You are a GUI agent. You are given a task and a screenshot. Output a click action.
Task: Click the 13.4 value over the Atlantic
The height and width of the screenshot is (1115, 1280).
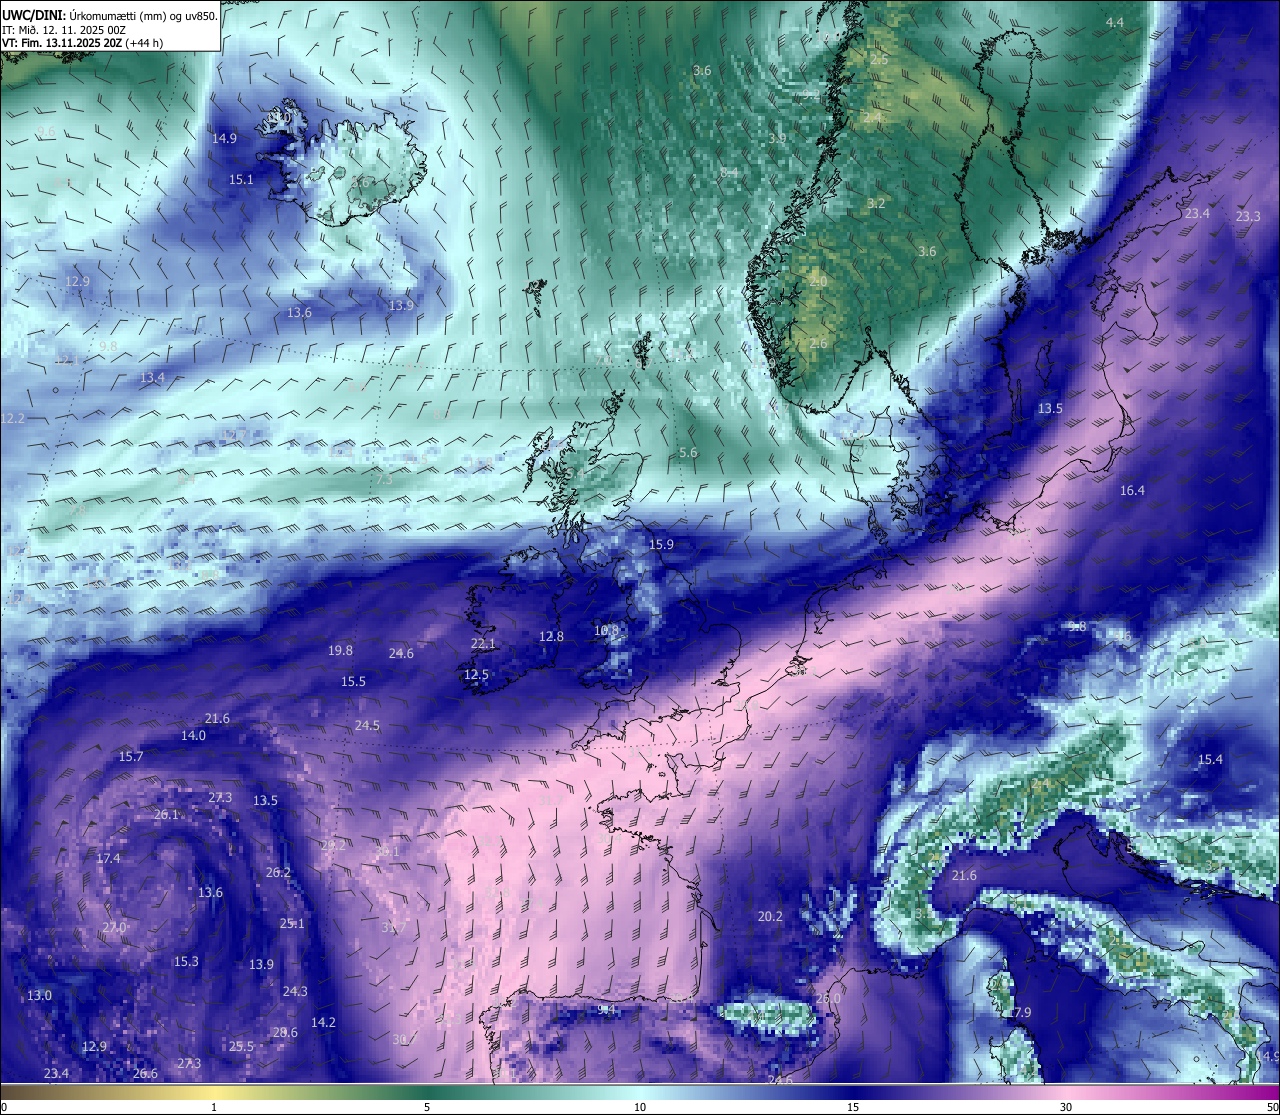(x=152, y=378)
